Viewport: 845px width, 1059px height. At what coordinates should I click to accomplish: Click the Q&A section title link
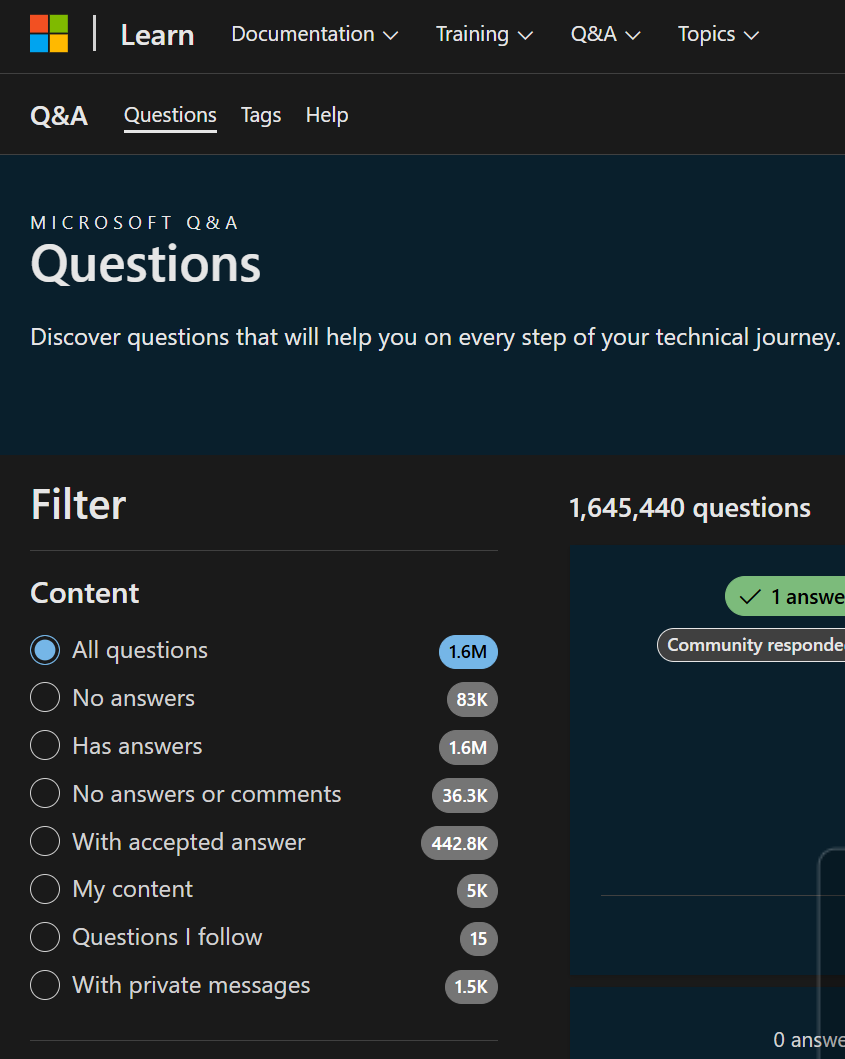coord(59,115)
